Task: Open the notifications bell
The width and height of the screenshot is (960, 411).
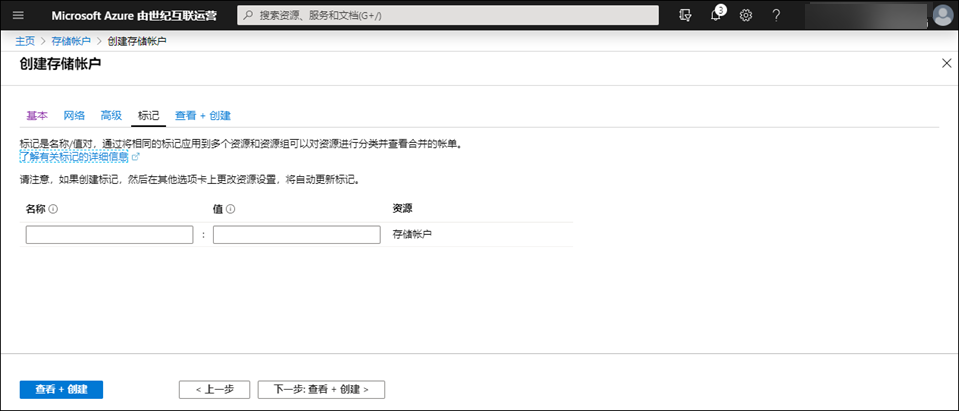Action: point(716,15)
